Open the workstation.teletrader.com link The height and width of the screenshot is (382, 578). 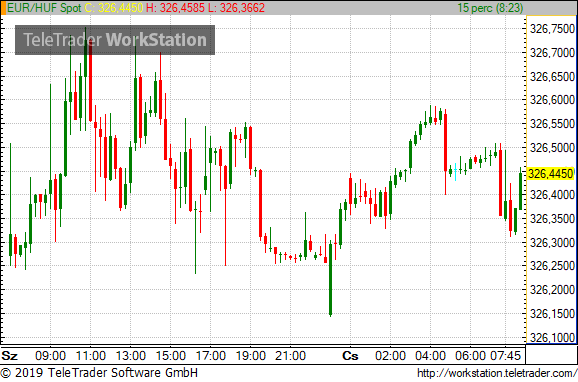(x=497, y=373)
